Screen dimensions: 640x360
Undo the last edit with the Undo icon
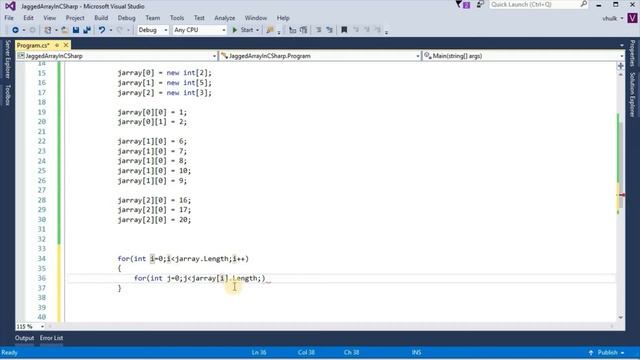102,30
